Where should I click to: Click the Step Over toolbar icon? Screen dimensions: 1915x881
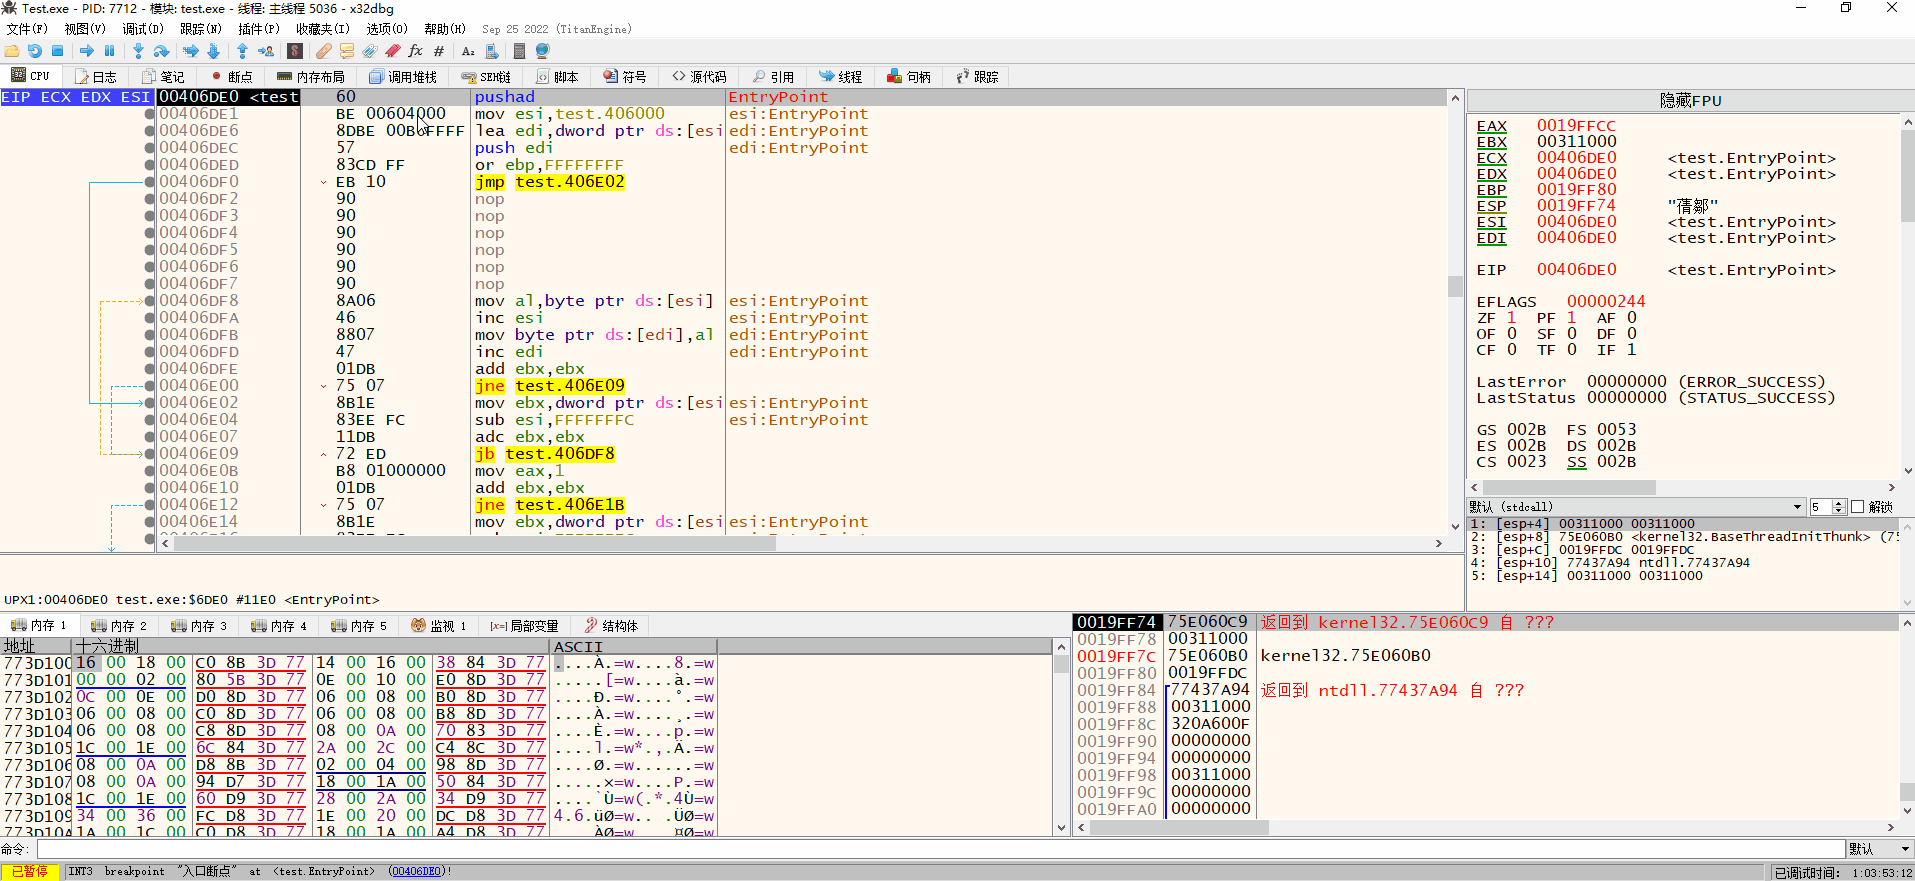pos(161,51)
